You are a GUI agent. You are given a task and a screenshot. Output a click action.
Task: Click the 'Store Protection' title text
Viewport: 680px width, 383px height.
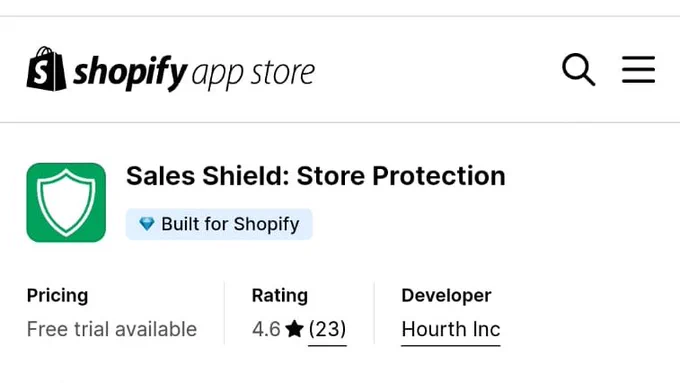(401, 176)
